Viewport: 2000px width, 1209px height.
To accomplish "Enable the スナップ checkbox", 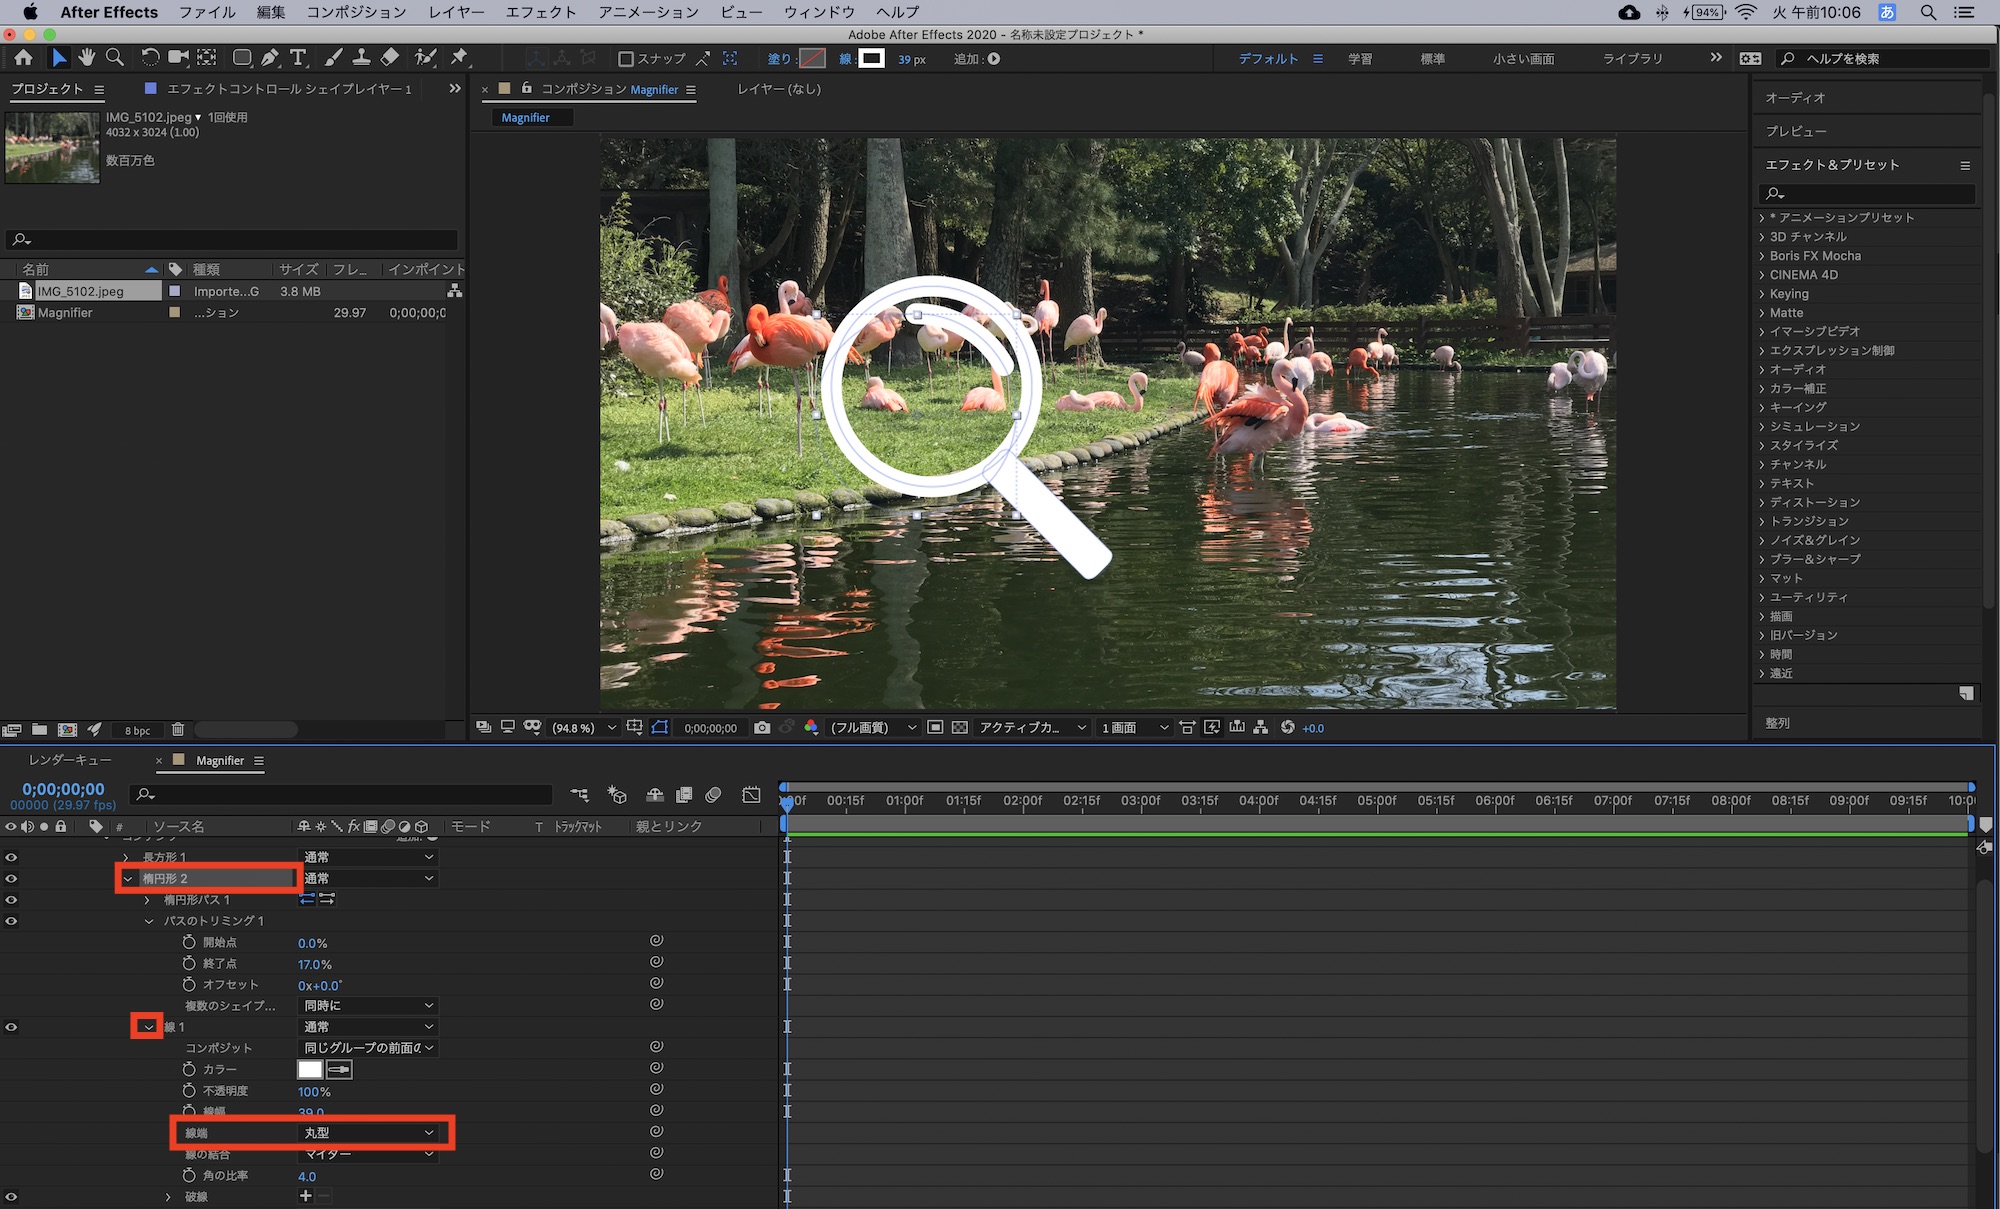I will (x=626, y=59).
